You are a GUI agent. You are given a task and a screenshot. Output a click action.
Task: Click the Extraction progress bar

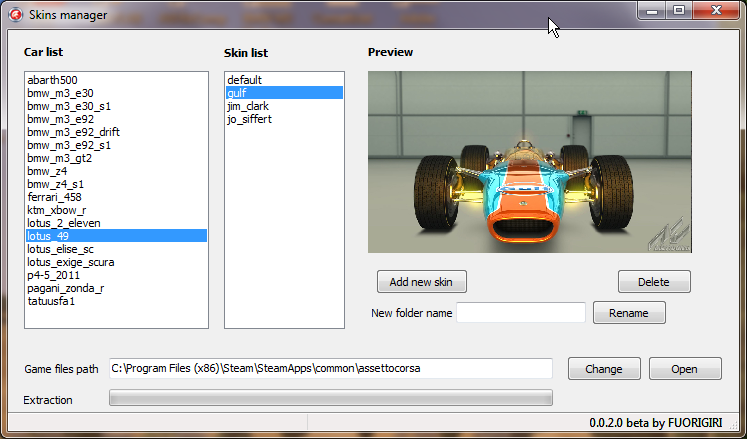(331, 398)
